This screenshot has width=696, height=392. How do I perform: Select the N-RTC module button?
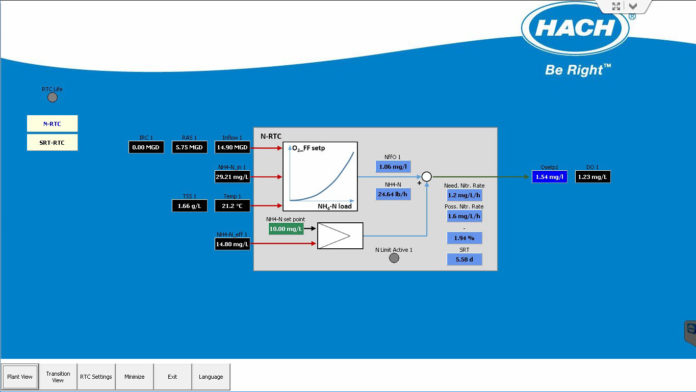pyautogui.click(x=52, y=123)
